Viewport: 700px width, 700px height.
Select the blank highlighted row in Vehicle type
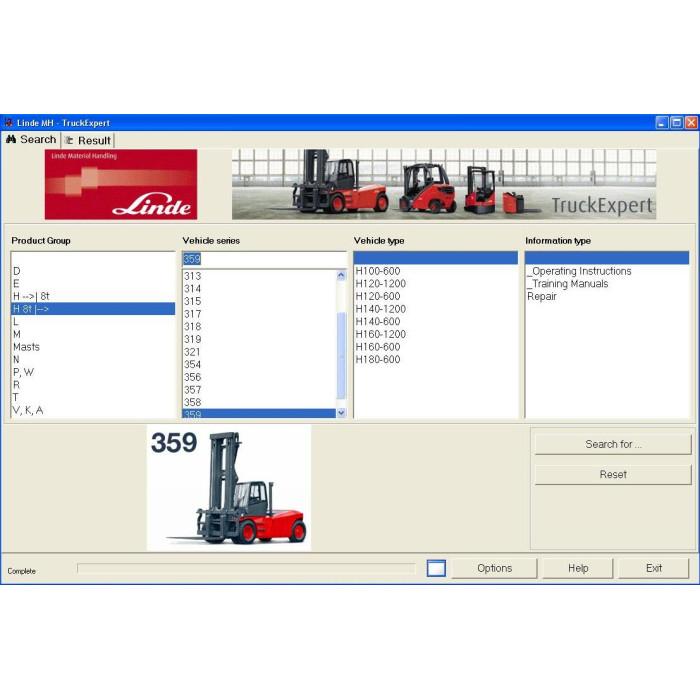[x=435, y=258]
